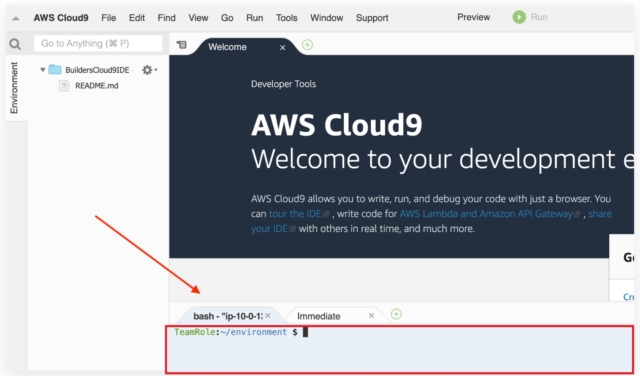Switch to the Immediate tab
Image resolution: width=640 pixels, height=376 pixels.
point(319,316)
